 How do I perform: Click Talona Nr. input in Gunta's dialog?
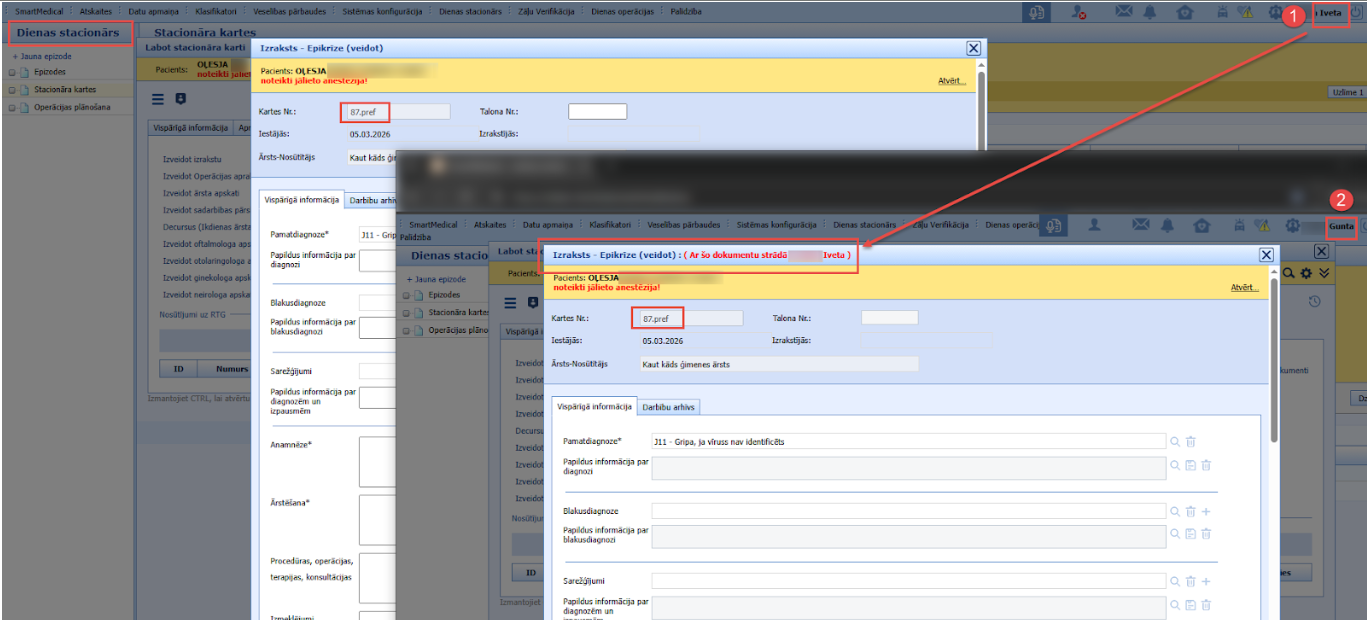point(889,317)
